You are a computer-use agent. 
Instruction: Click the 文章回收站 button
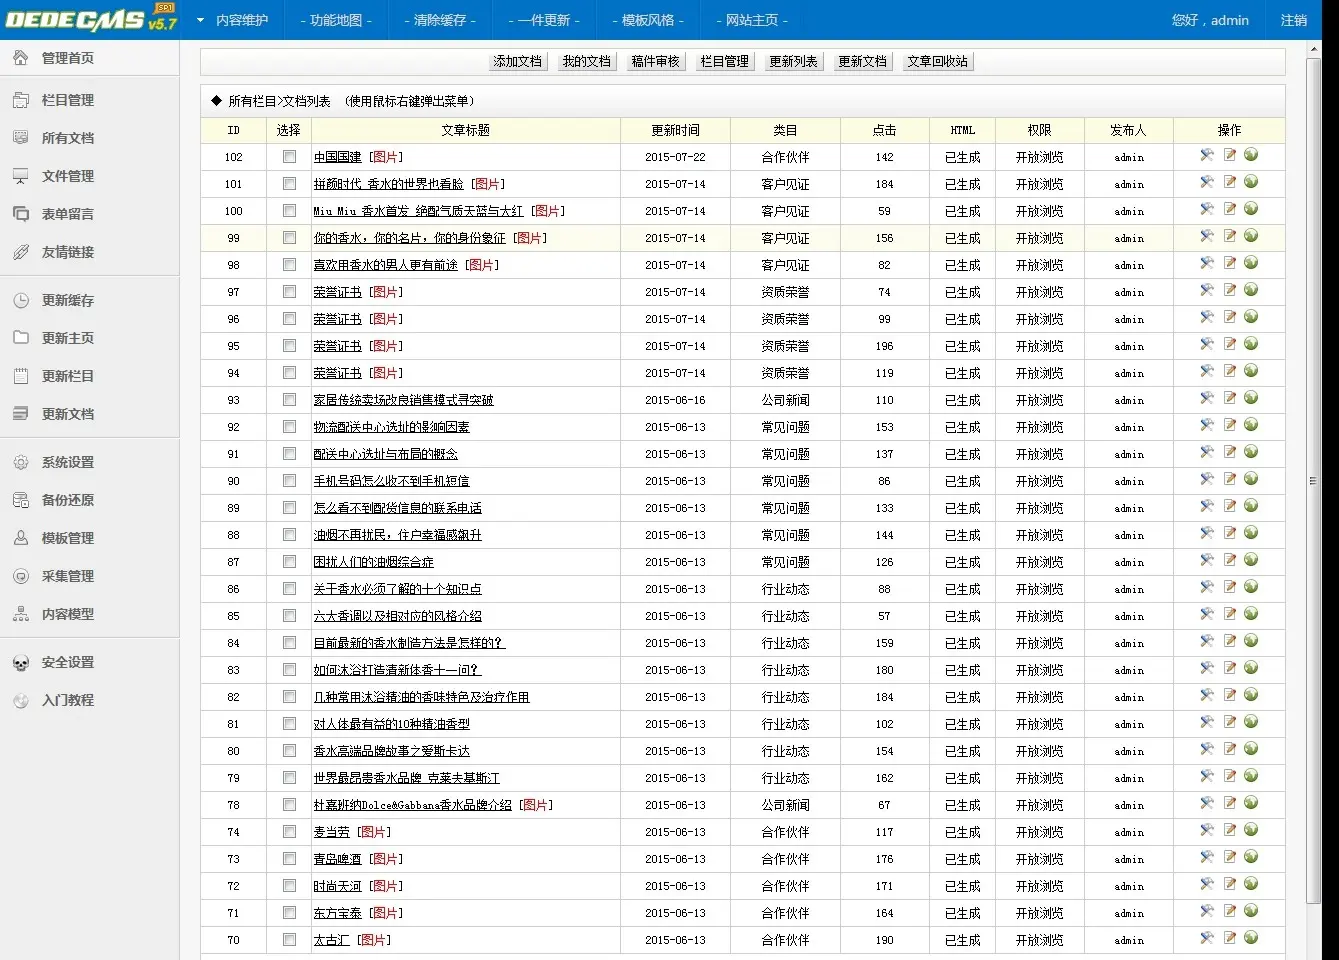(x=937, y=61)
